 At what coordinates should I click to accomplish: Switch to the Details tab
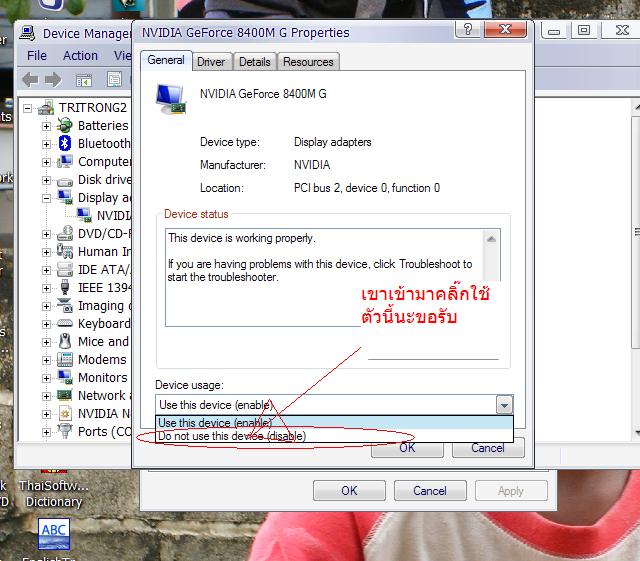(255, 62)
